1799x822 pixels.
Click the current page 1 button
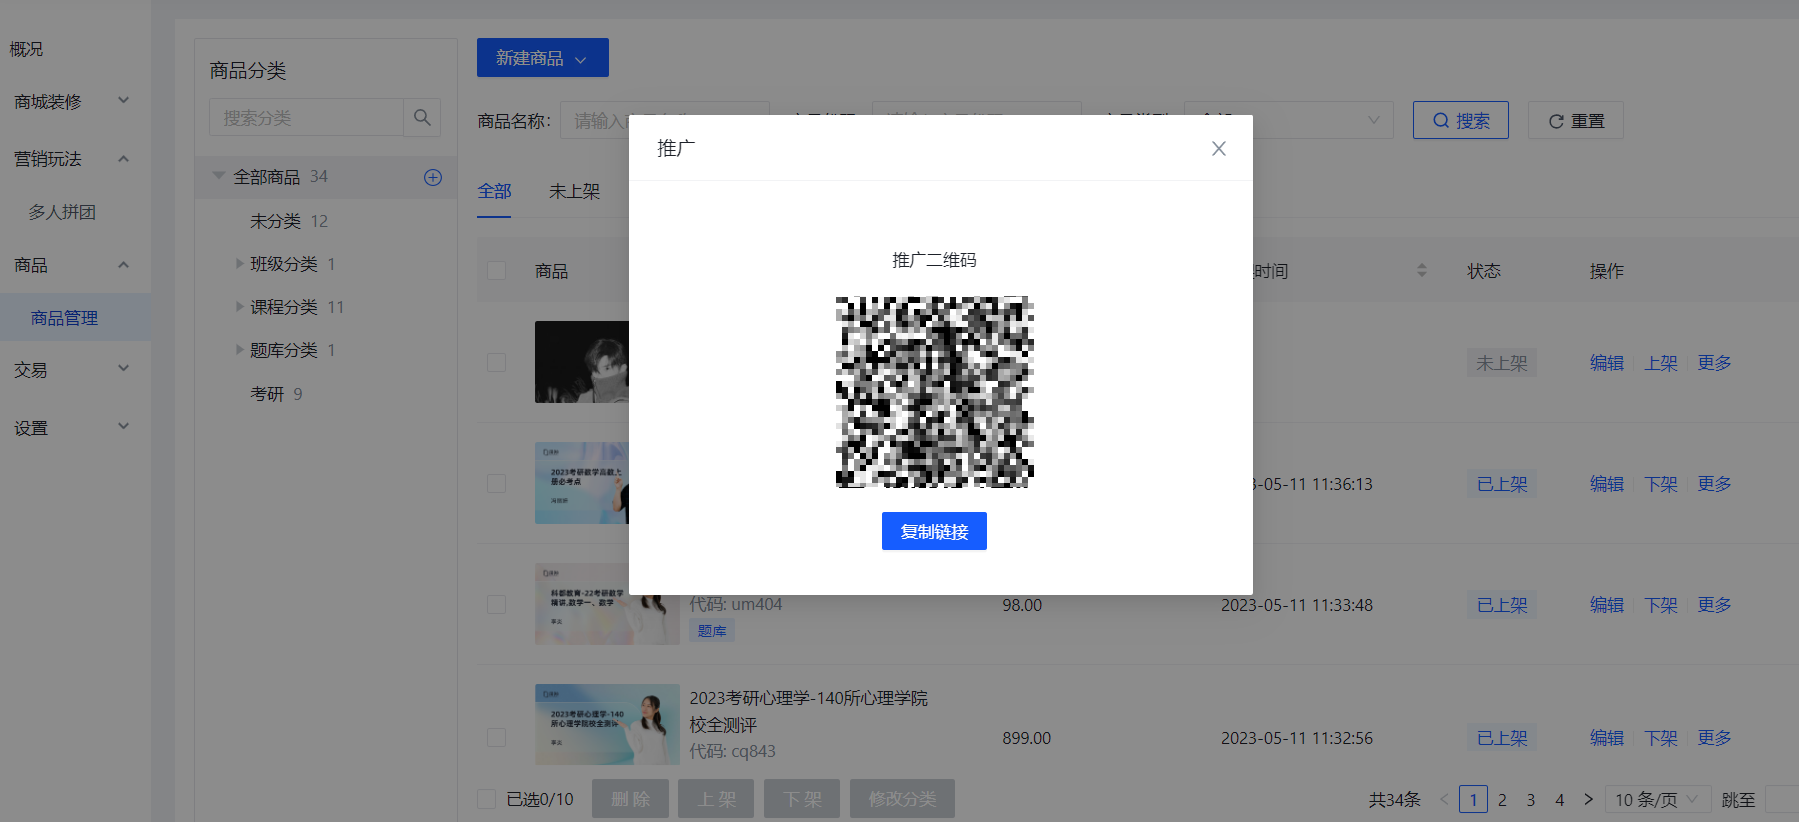pos(1473,799)
